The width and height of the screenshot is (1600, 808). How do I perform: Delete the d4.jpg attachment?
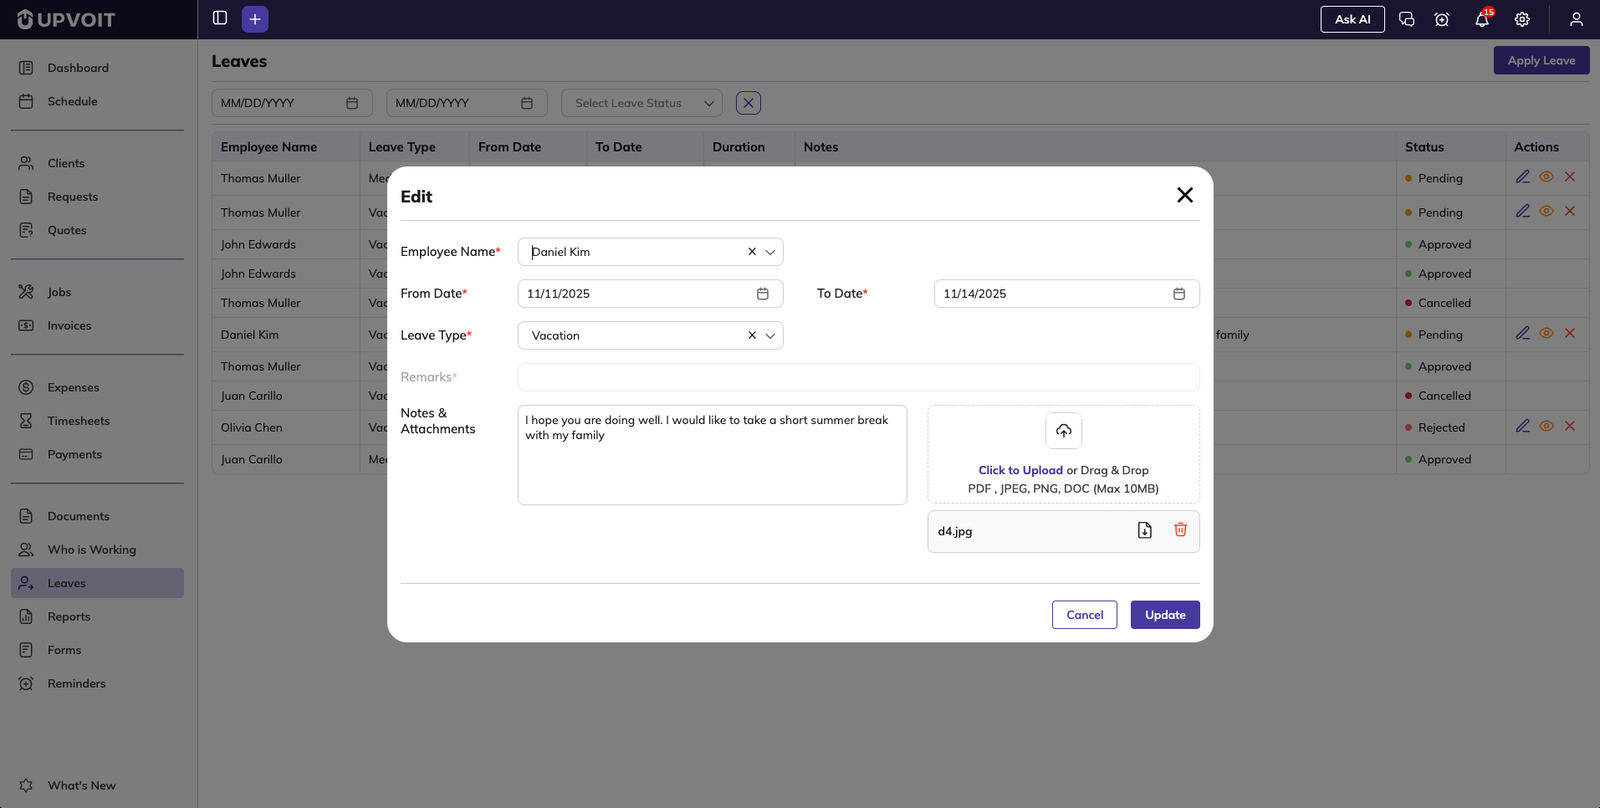point(1180,530)
